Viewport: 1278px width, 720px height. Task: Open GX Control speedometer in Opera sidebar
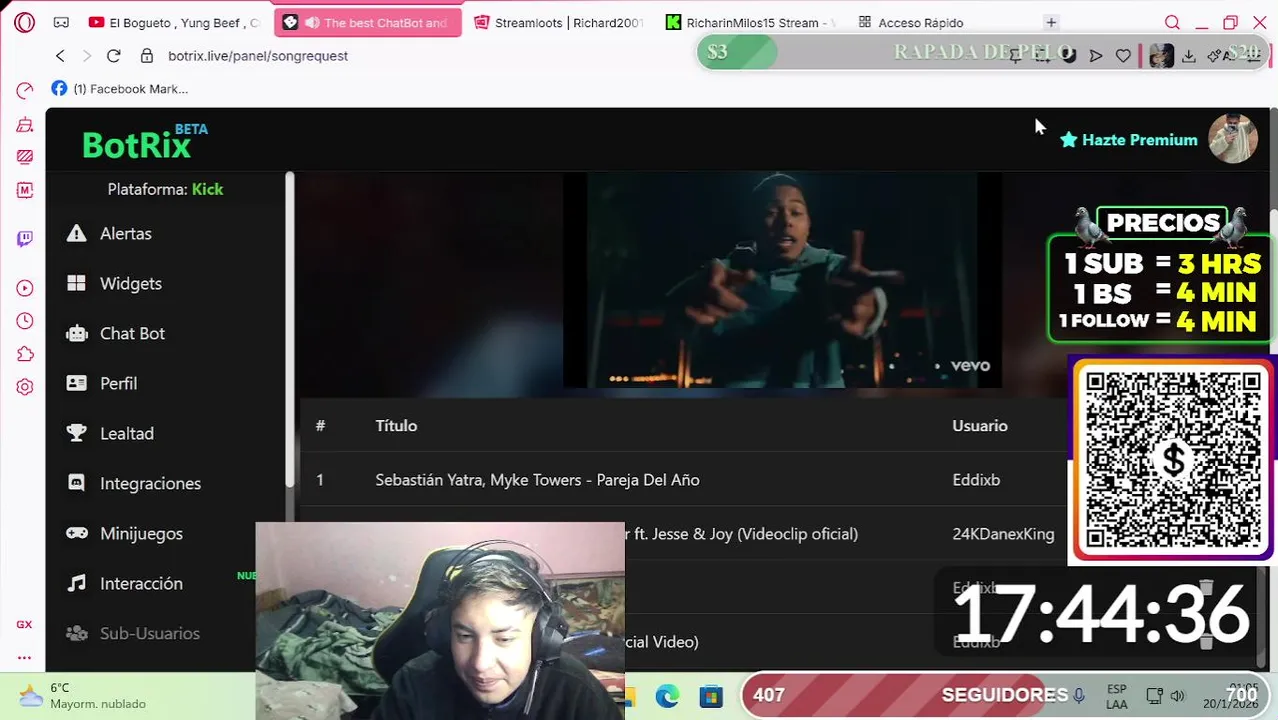(25, 91)
